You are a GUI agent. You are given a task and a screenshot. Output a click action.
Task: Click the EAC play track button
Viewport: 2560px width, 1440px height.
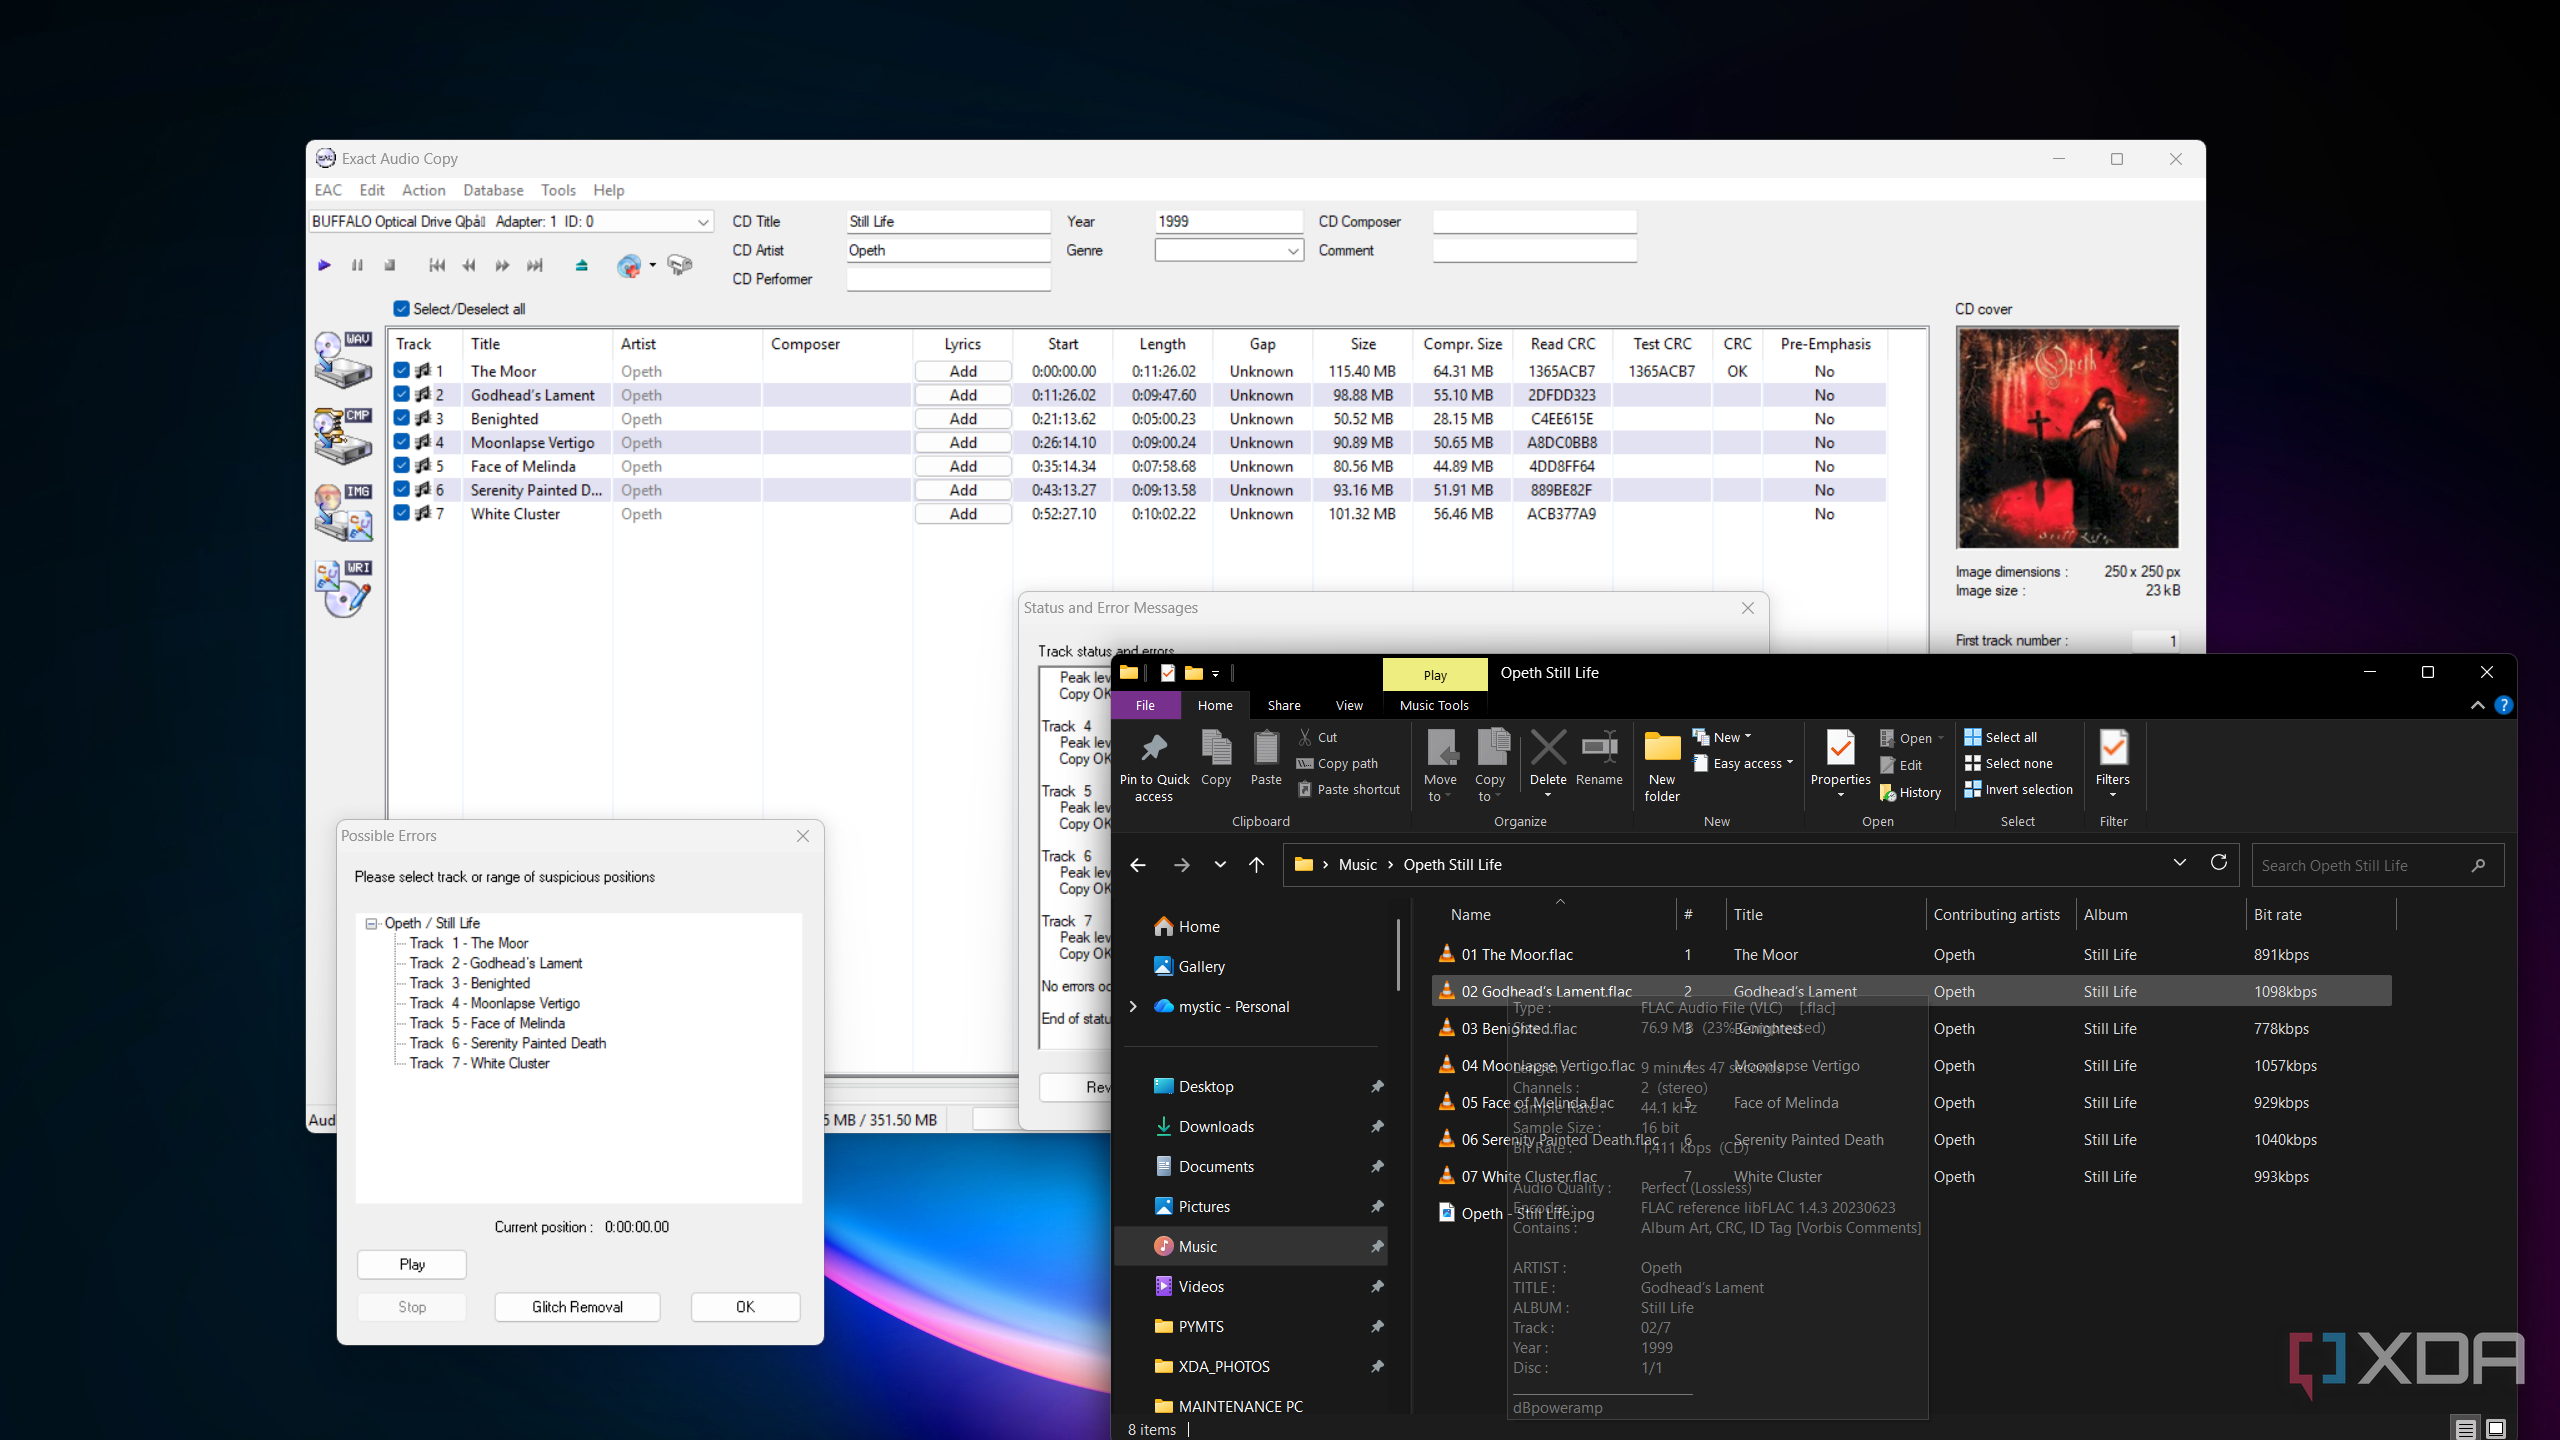324,265
